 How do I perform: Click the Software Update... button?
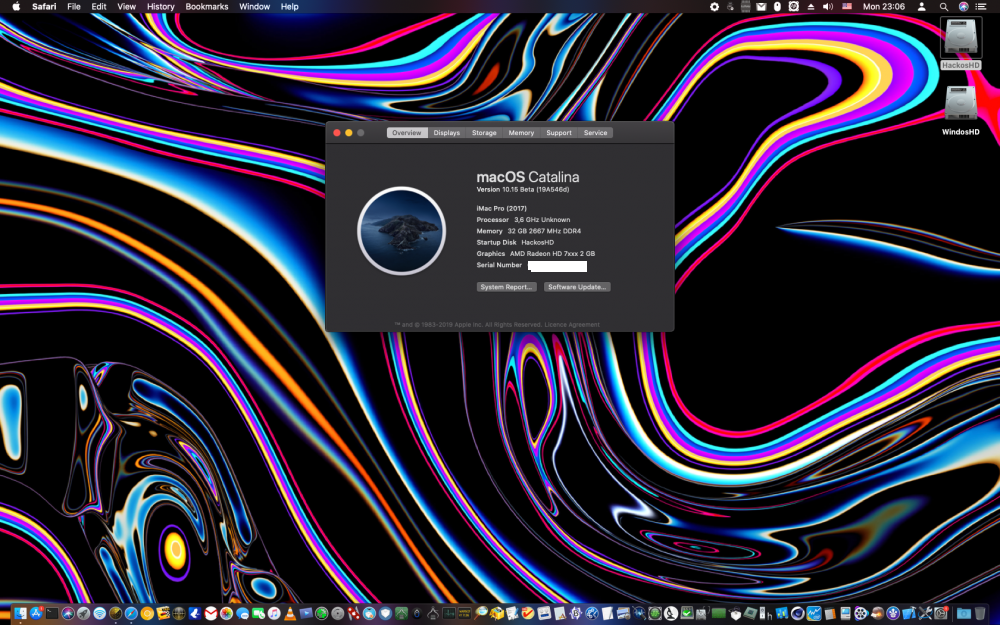click(577, 287)
